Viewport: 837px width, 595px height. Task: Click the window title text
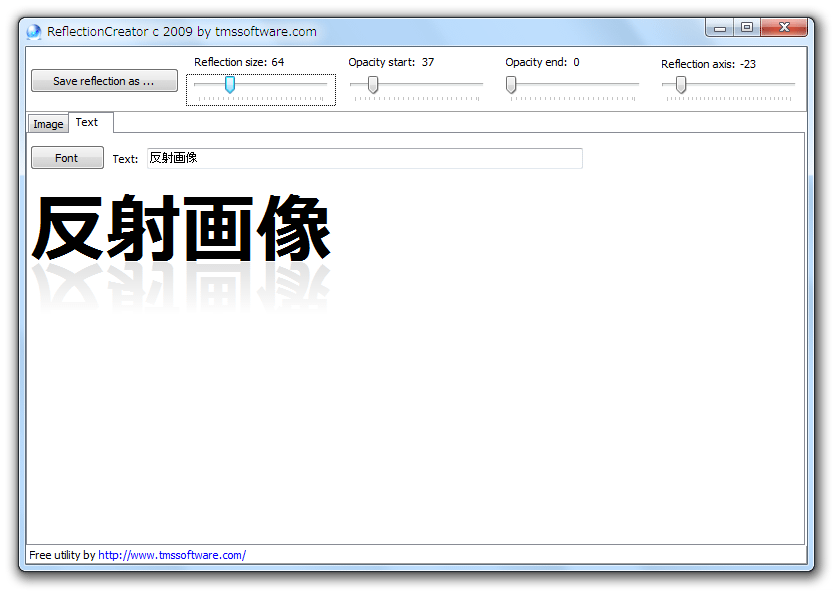pos(181,31)
